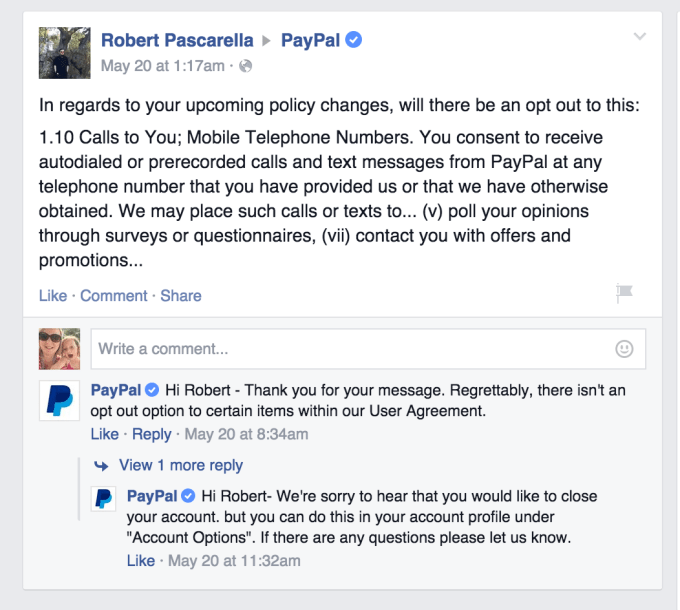Viewport: 680px width, 610px height.
Task: Click your own avatar beside comment box
Action: click(x=59, y=349)
